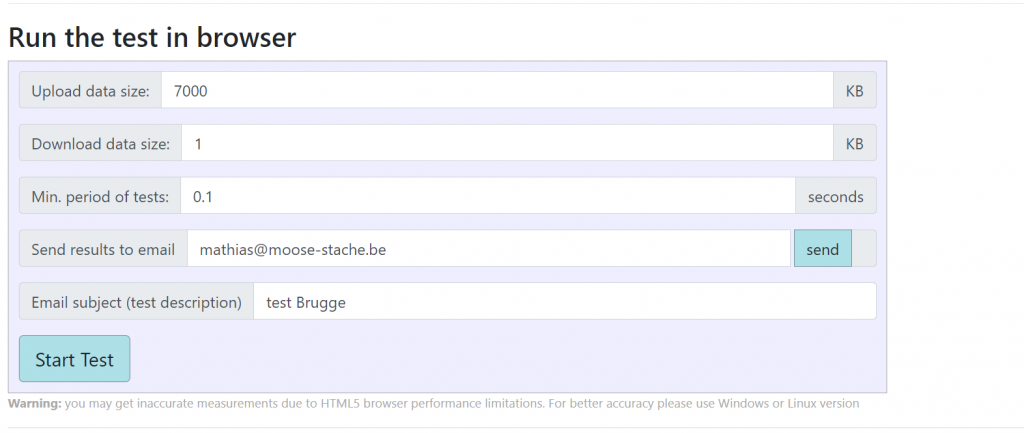The image size is (1024, 433).
Task: Click the "Min. period of tests:" label
Action: (x=100, y=197)
